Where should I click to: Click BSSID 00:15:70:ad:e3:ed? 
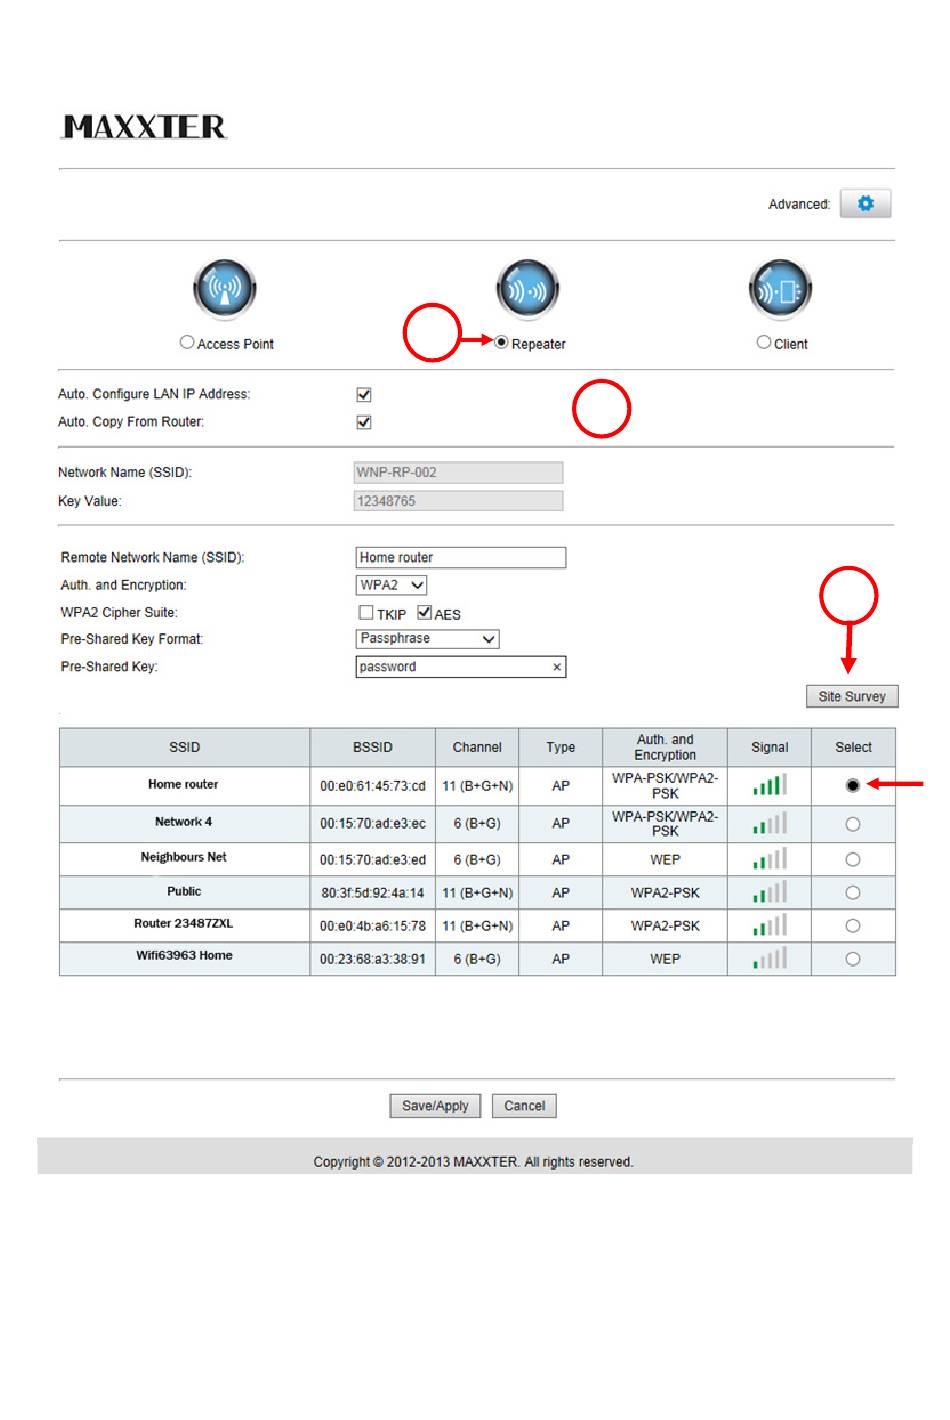tap(373, 859)
